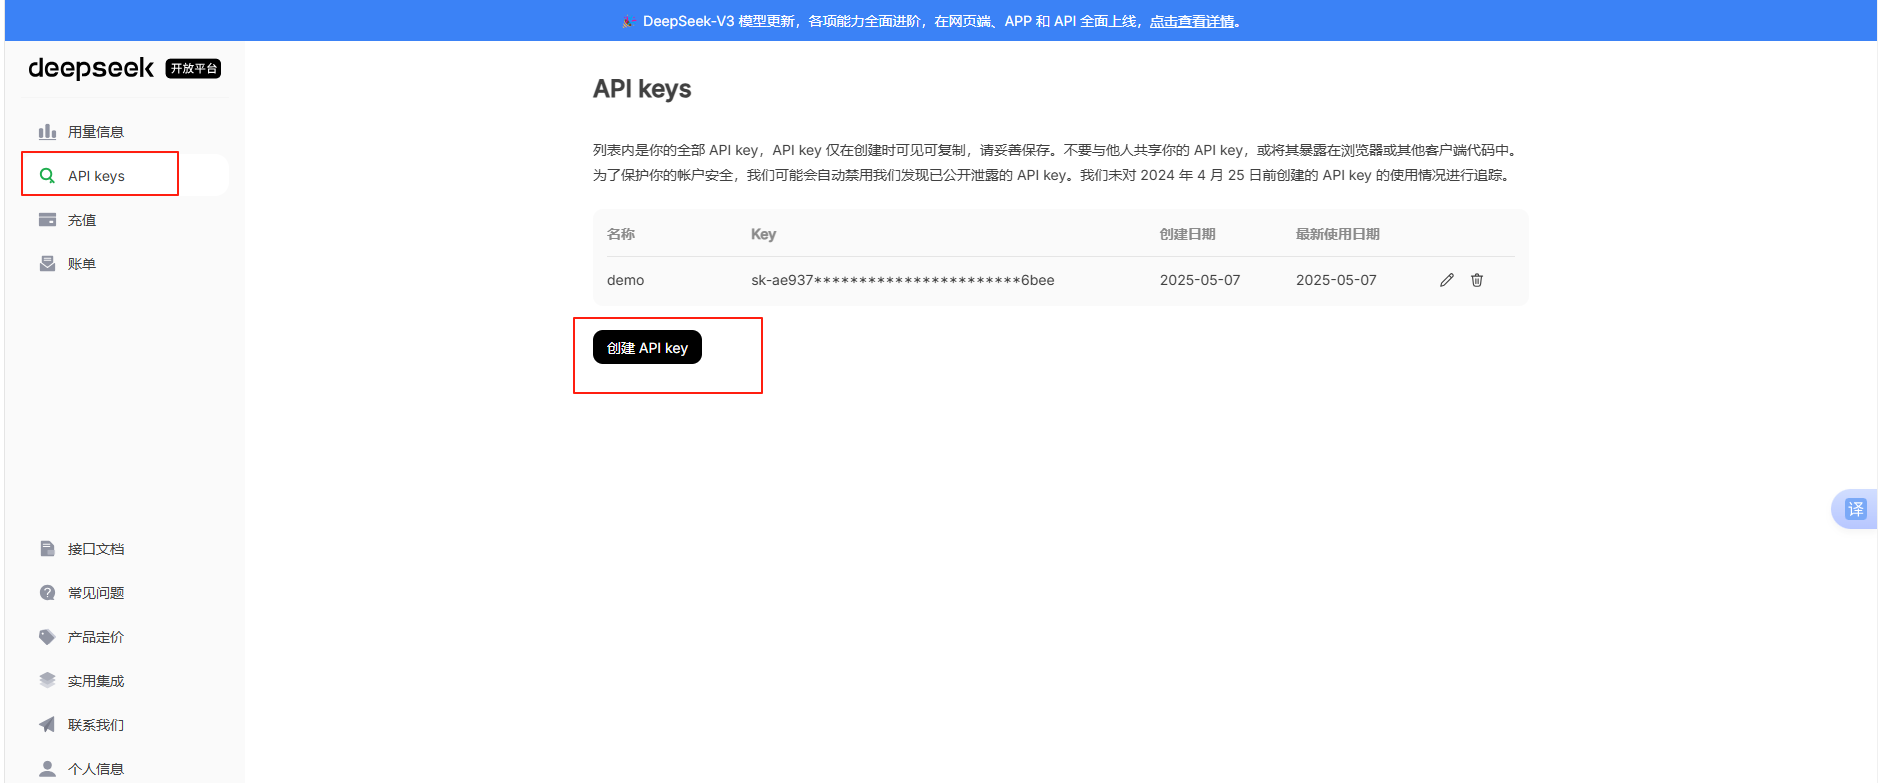This screenshot has height=783, width=1878.
Task: Click the 最新使用日期 column header
Action: [x=1338, y=234]
